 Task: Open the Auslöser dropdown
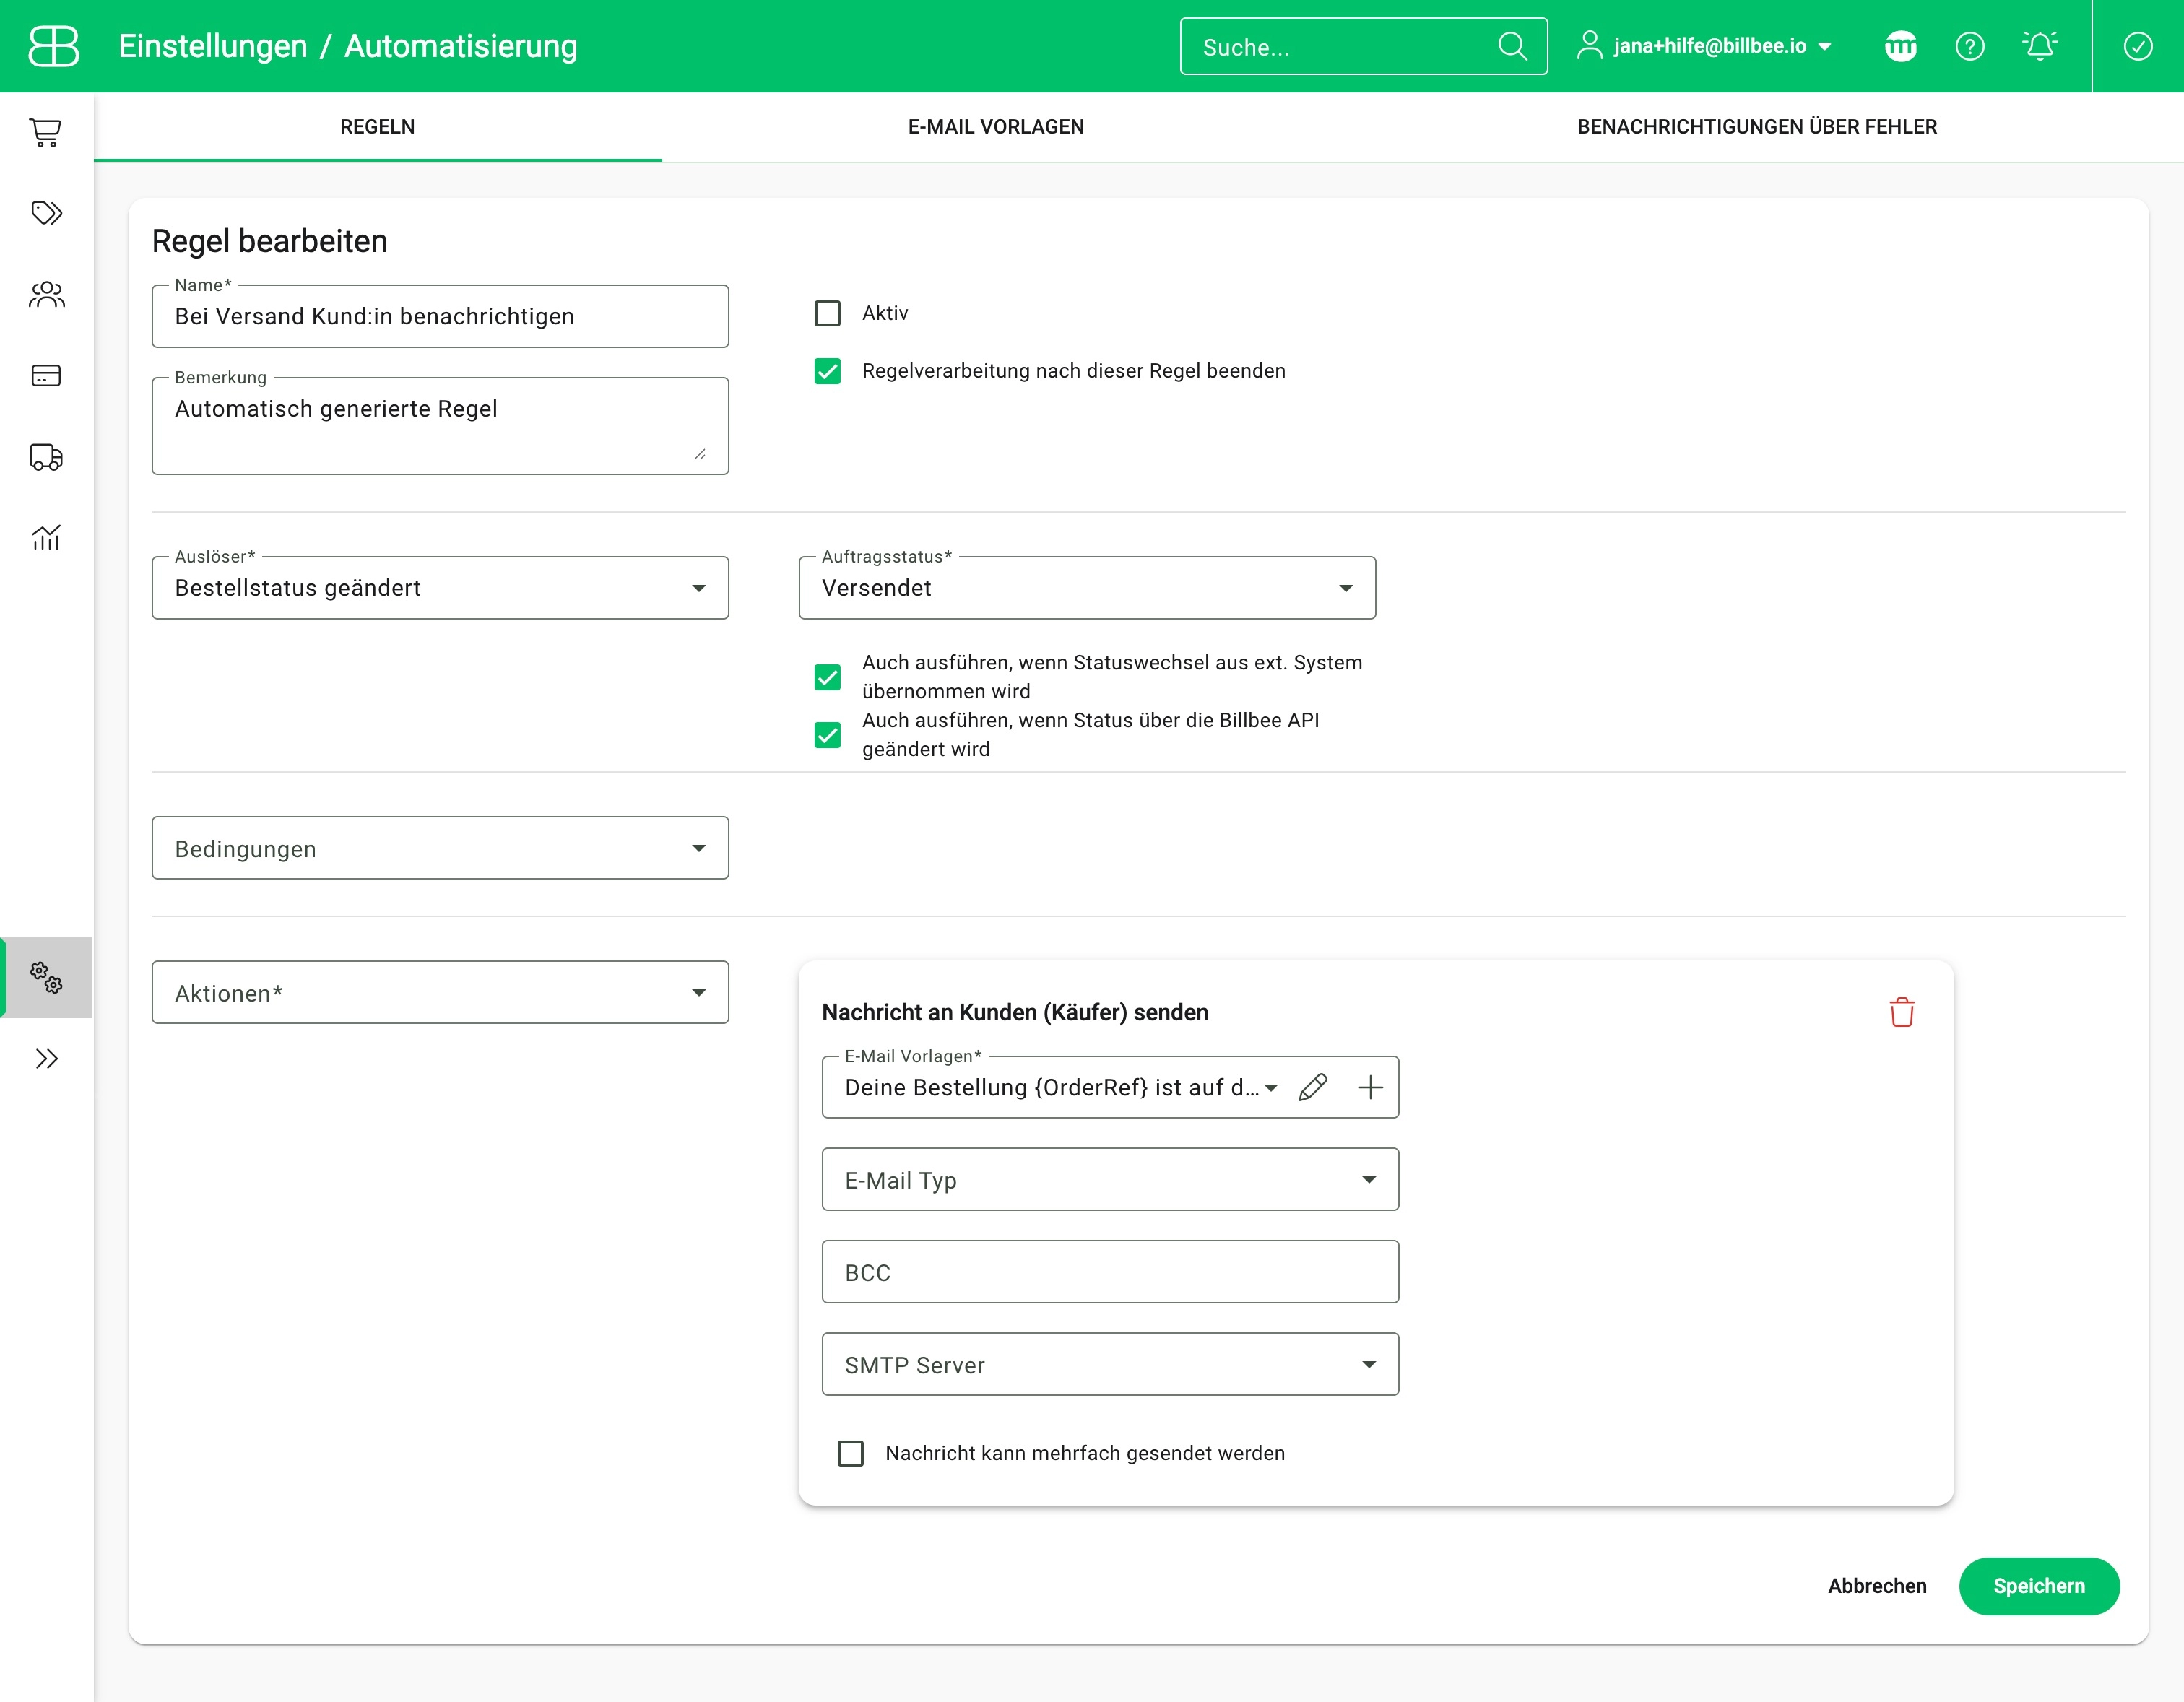point(440,588)
